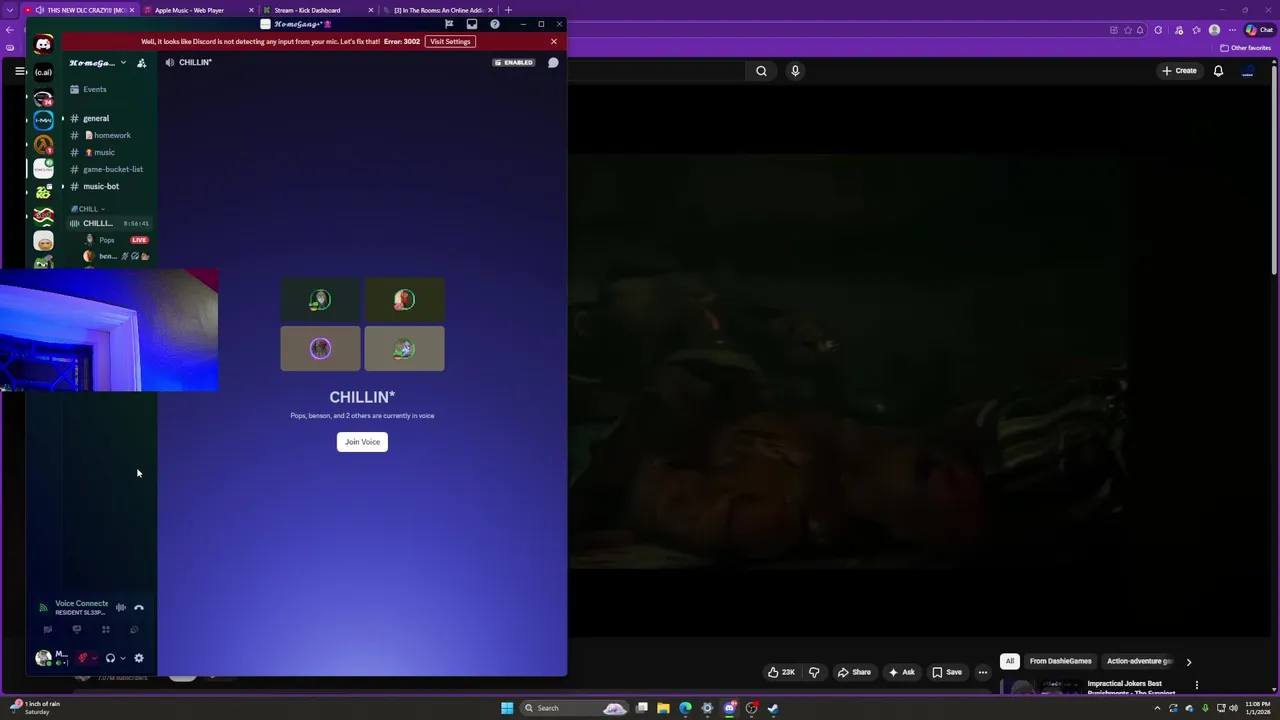Image resolution: width=1280 pixels, height=720 pixels.
Task: Open Steam from the taskbar
Action: coord(773,708)
